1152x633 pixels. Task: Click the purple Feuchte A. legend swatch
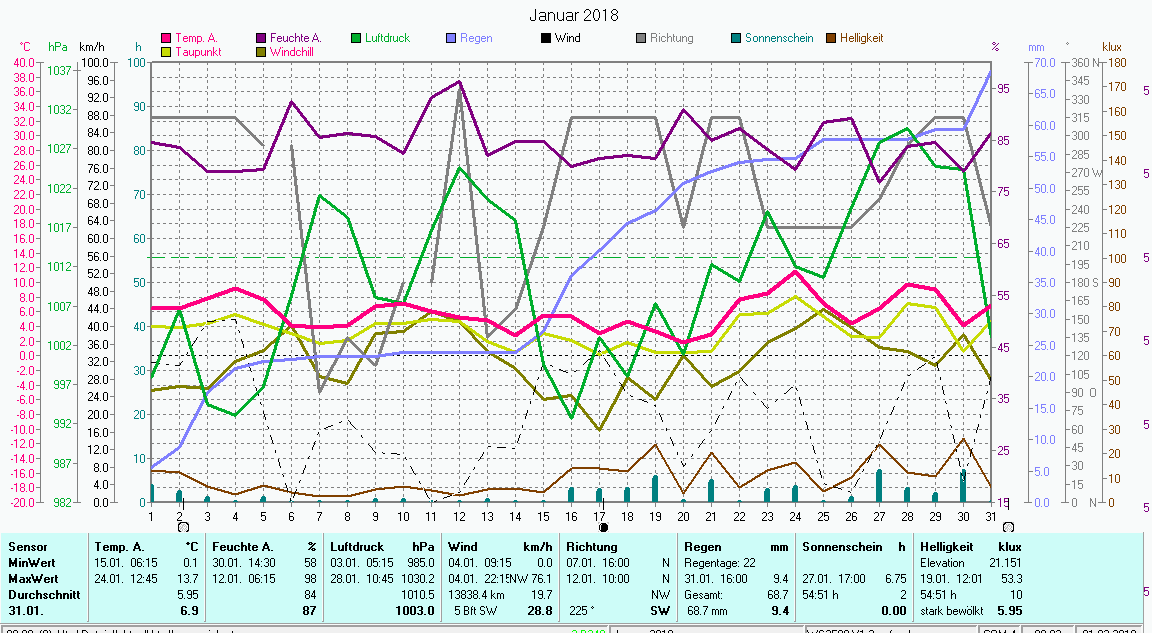point(261,38)
